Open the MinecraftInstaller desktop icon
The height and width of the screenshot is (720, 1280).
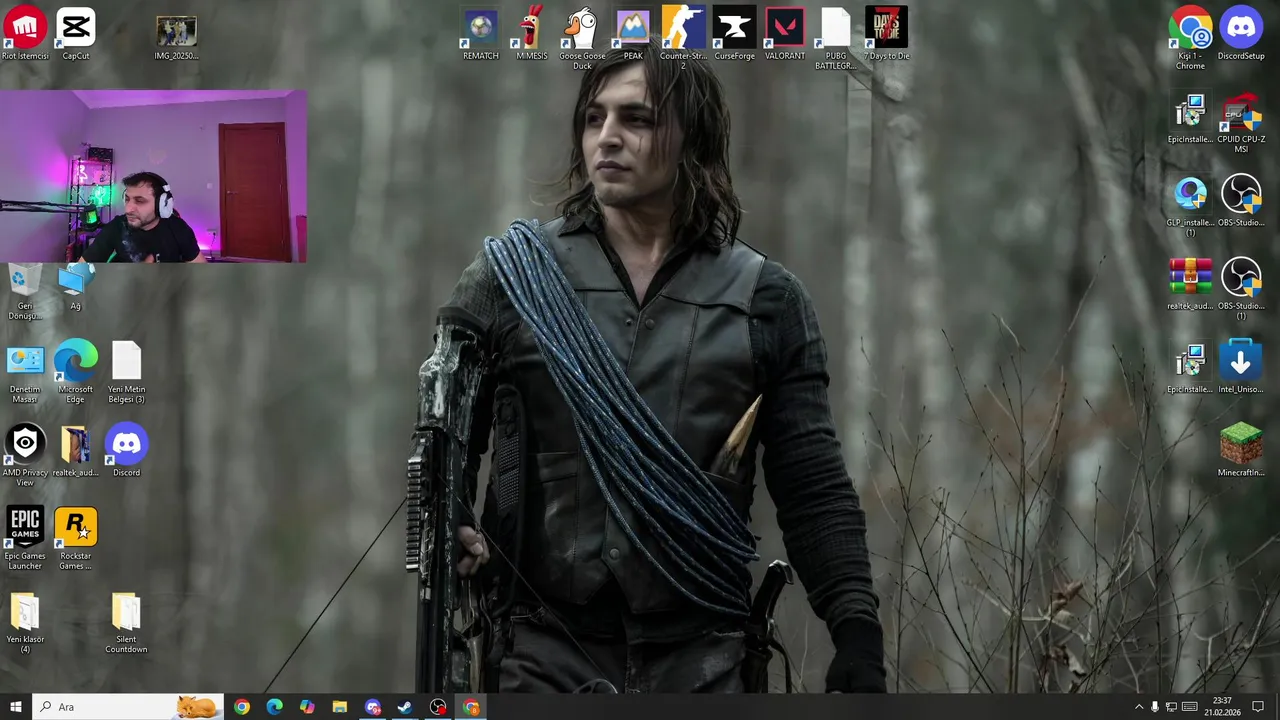(1241, 451)
